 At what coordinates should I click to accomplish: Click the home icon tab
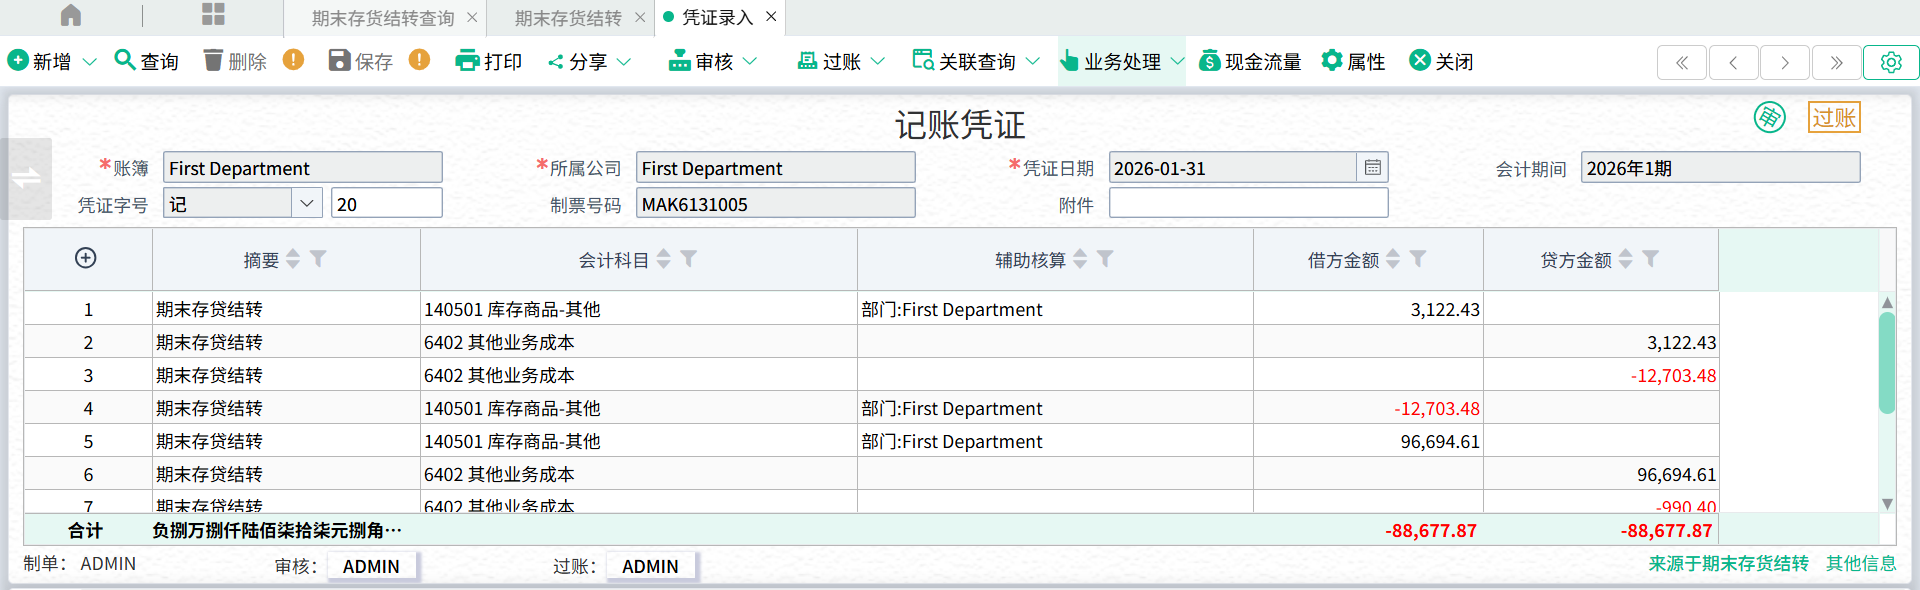coord(71,16)
